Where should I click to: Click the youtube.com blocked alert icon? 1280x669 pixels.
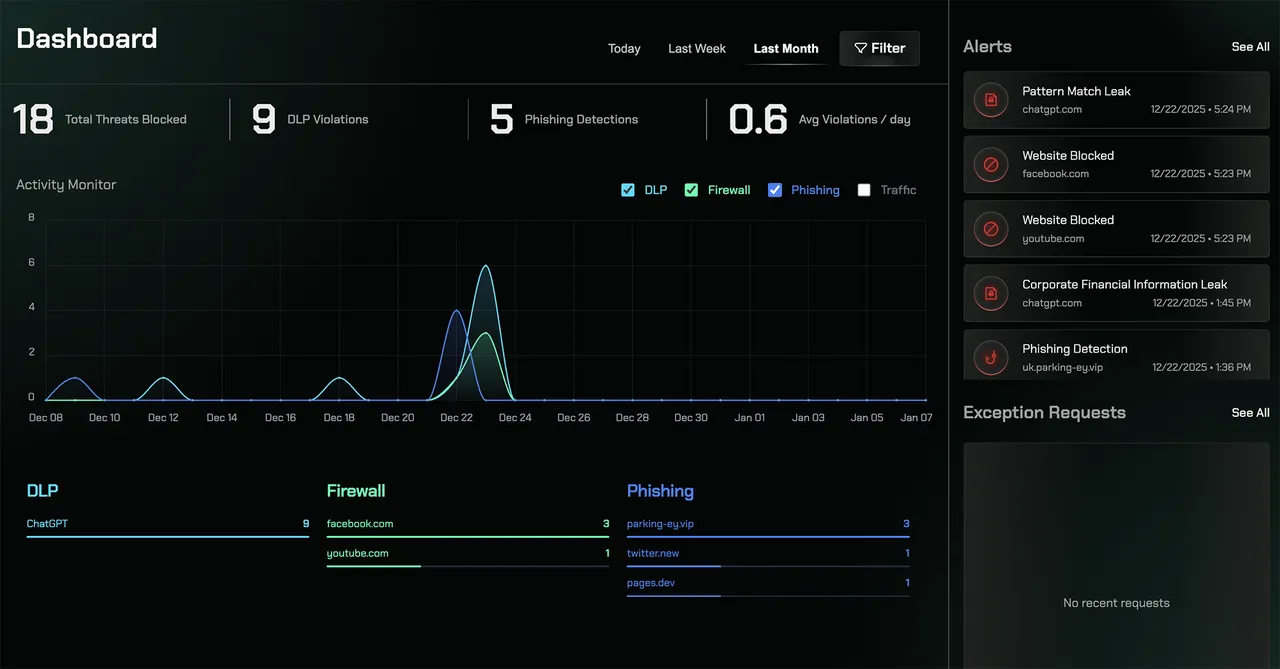point(991,229)
